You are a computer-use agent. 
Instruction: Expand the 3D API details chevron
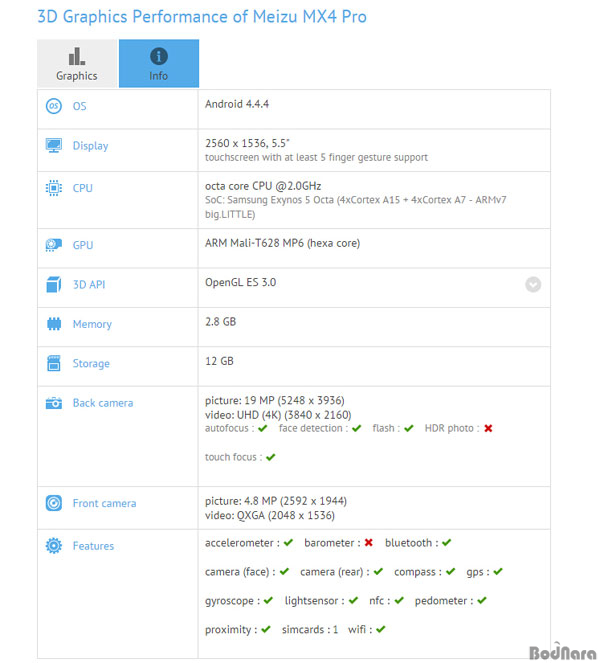coord(533,285)
